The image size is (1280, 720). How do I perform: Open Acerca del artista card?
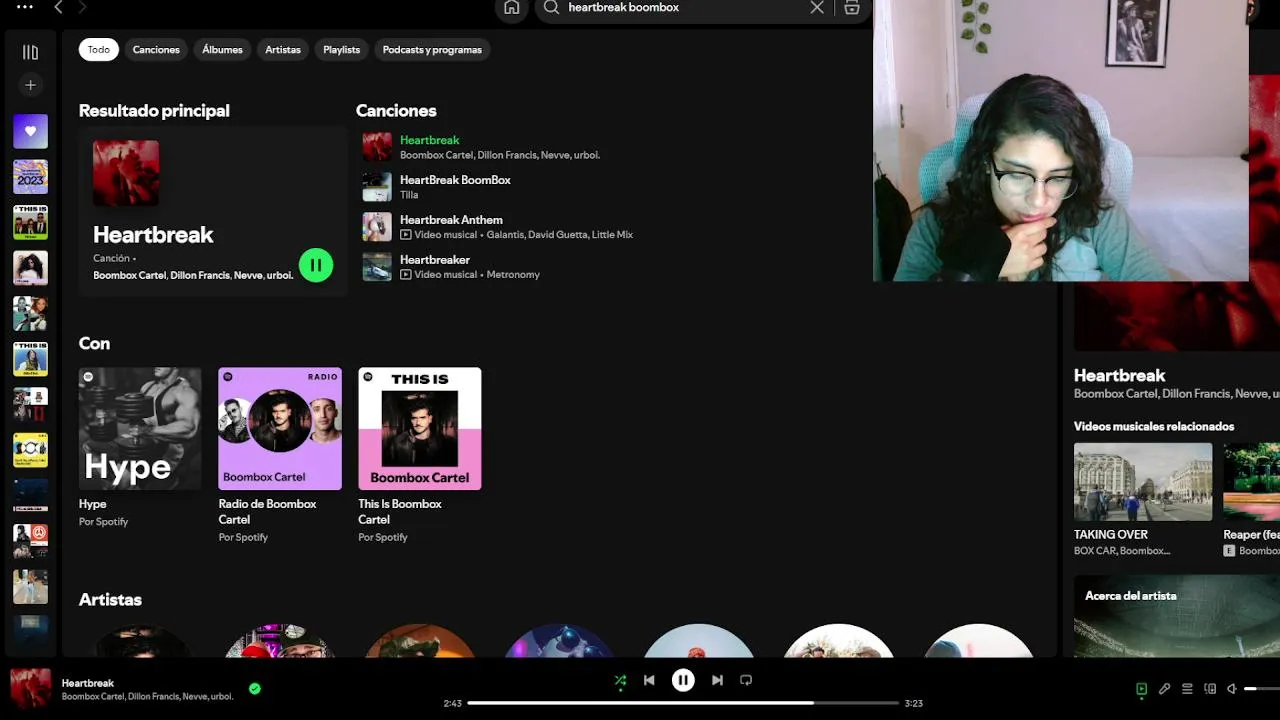coord(1177,616)
